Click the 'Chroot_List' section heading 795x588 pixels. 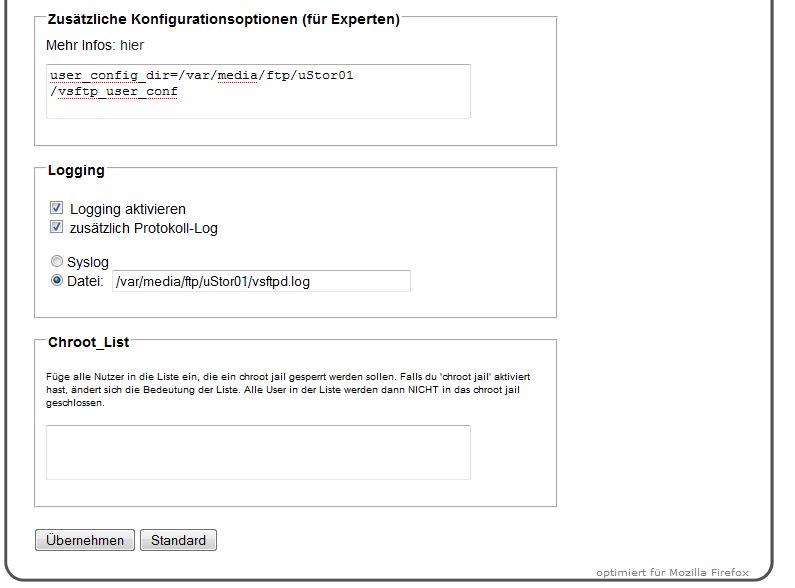(x=88, y=342)
